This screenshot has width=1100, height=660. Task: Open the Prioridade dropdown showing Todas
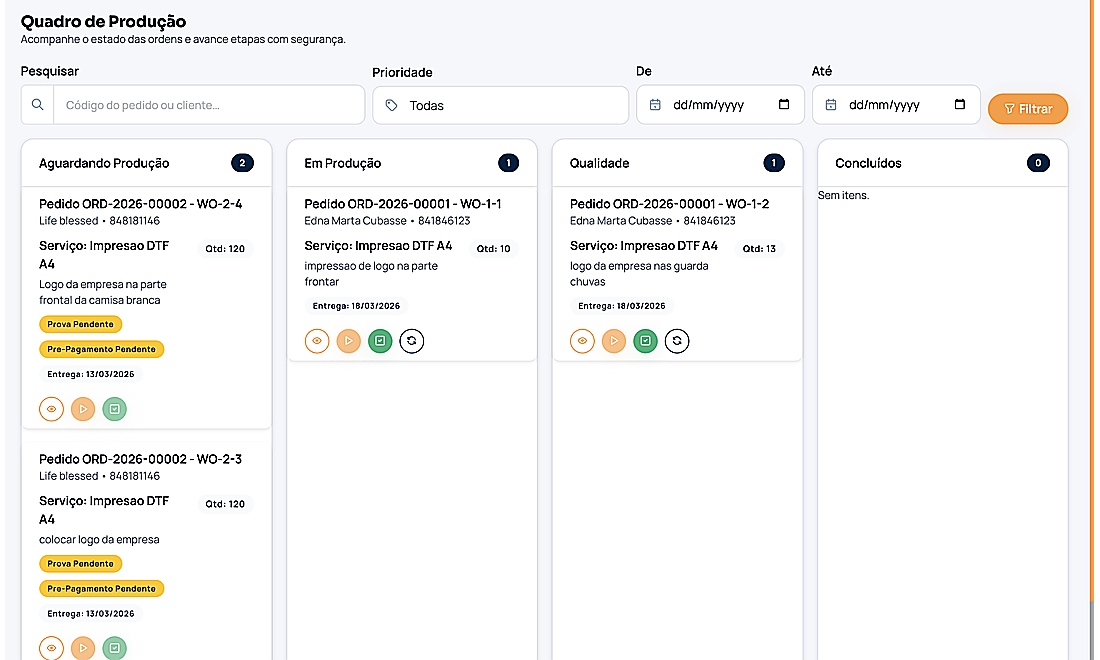[x=500, y=105]
